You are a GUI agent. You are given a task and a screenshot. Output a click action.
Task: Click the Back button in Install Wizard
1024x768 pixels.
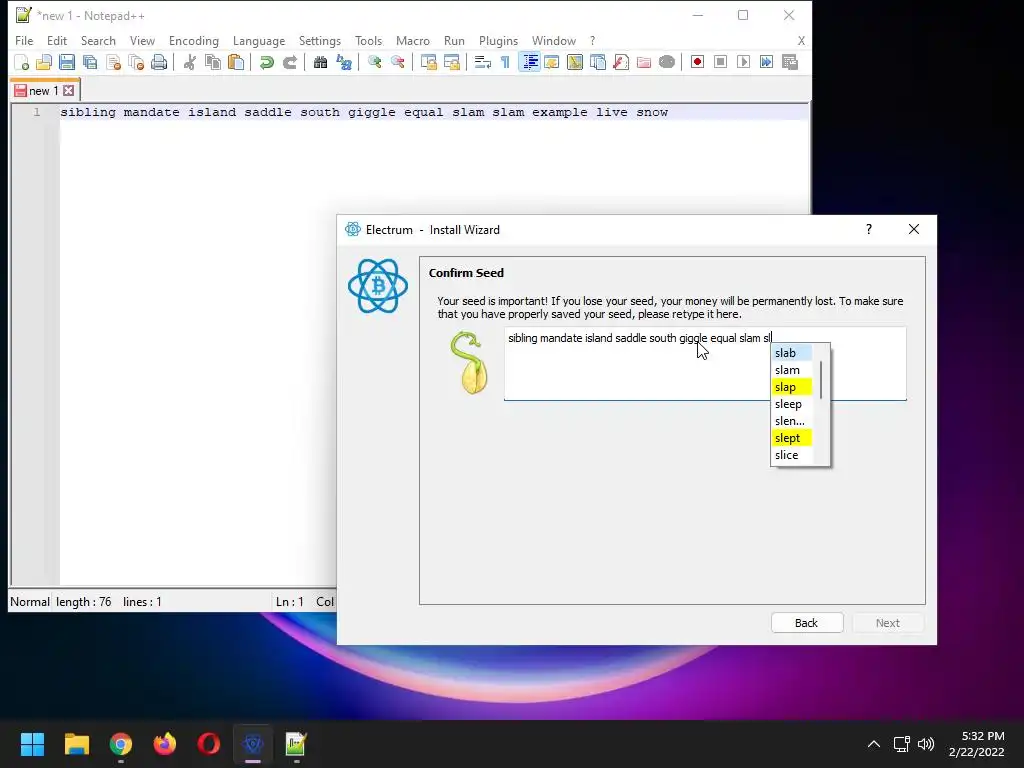point(807,623)
